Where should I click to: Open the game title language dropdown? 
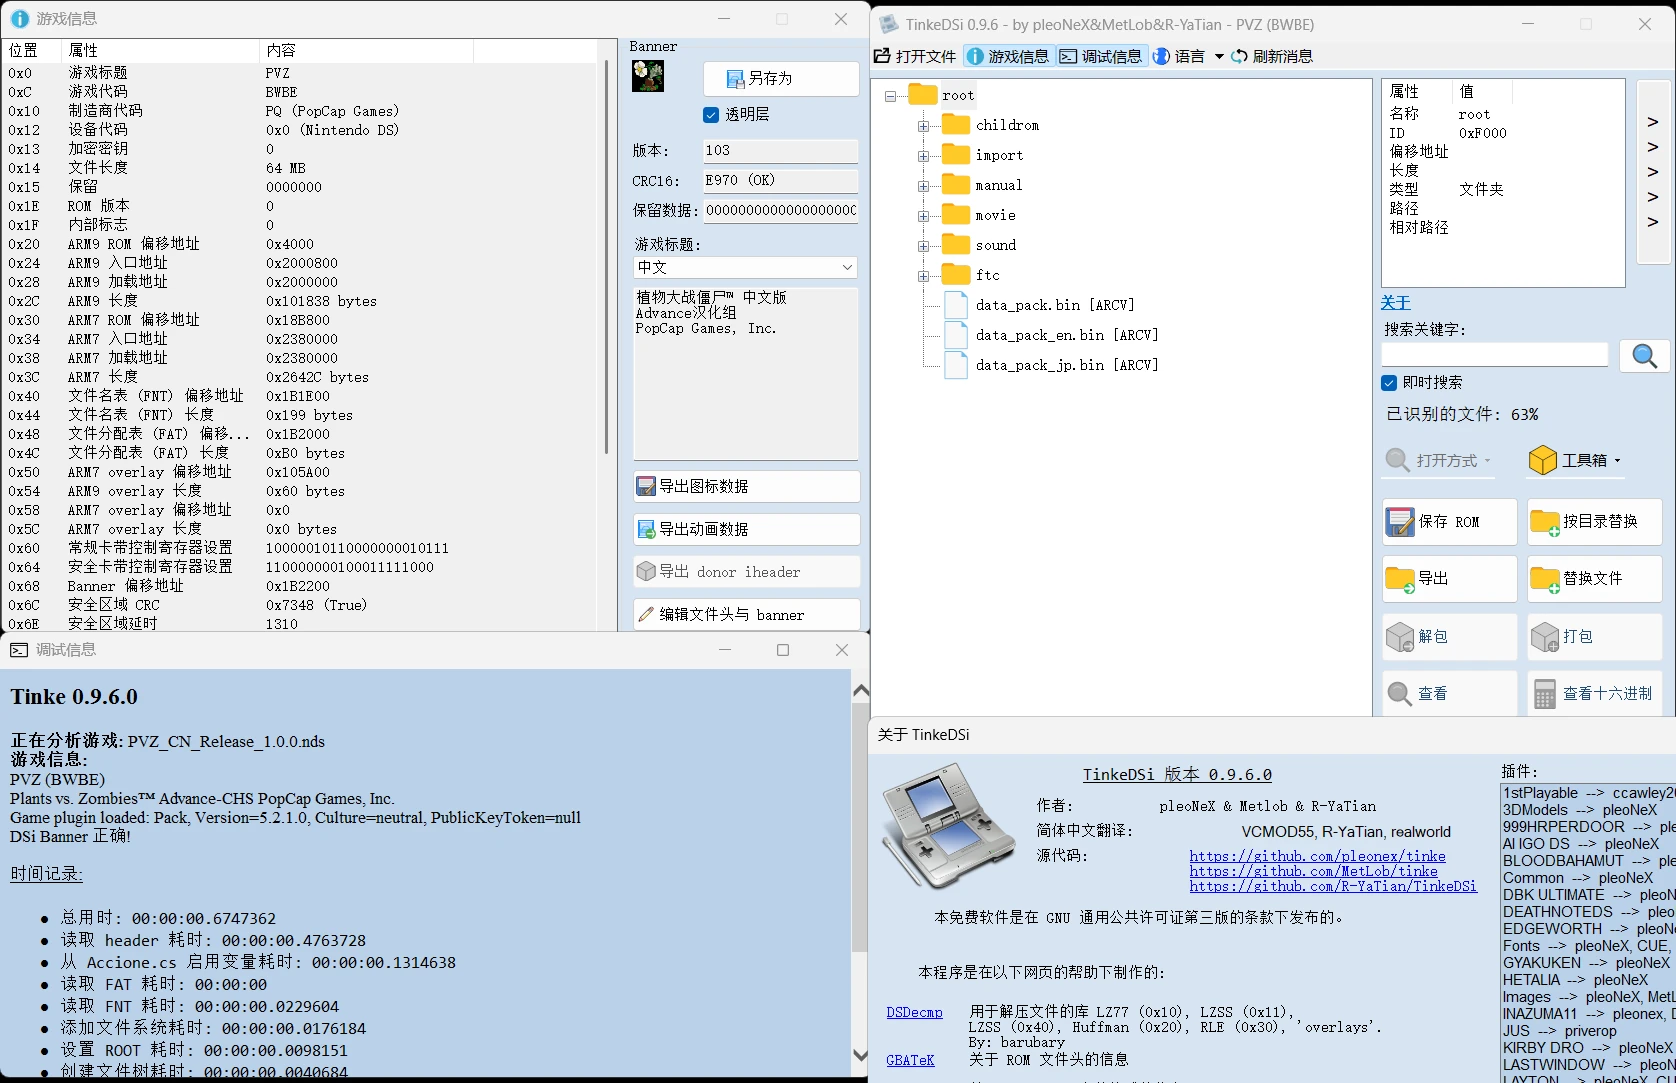tap(745, 267)
